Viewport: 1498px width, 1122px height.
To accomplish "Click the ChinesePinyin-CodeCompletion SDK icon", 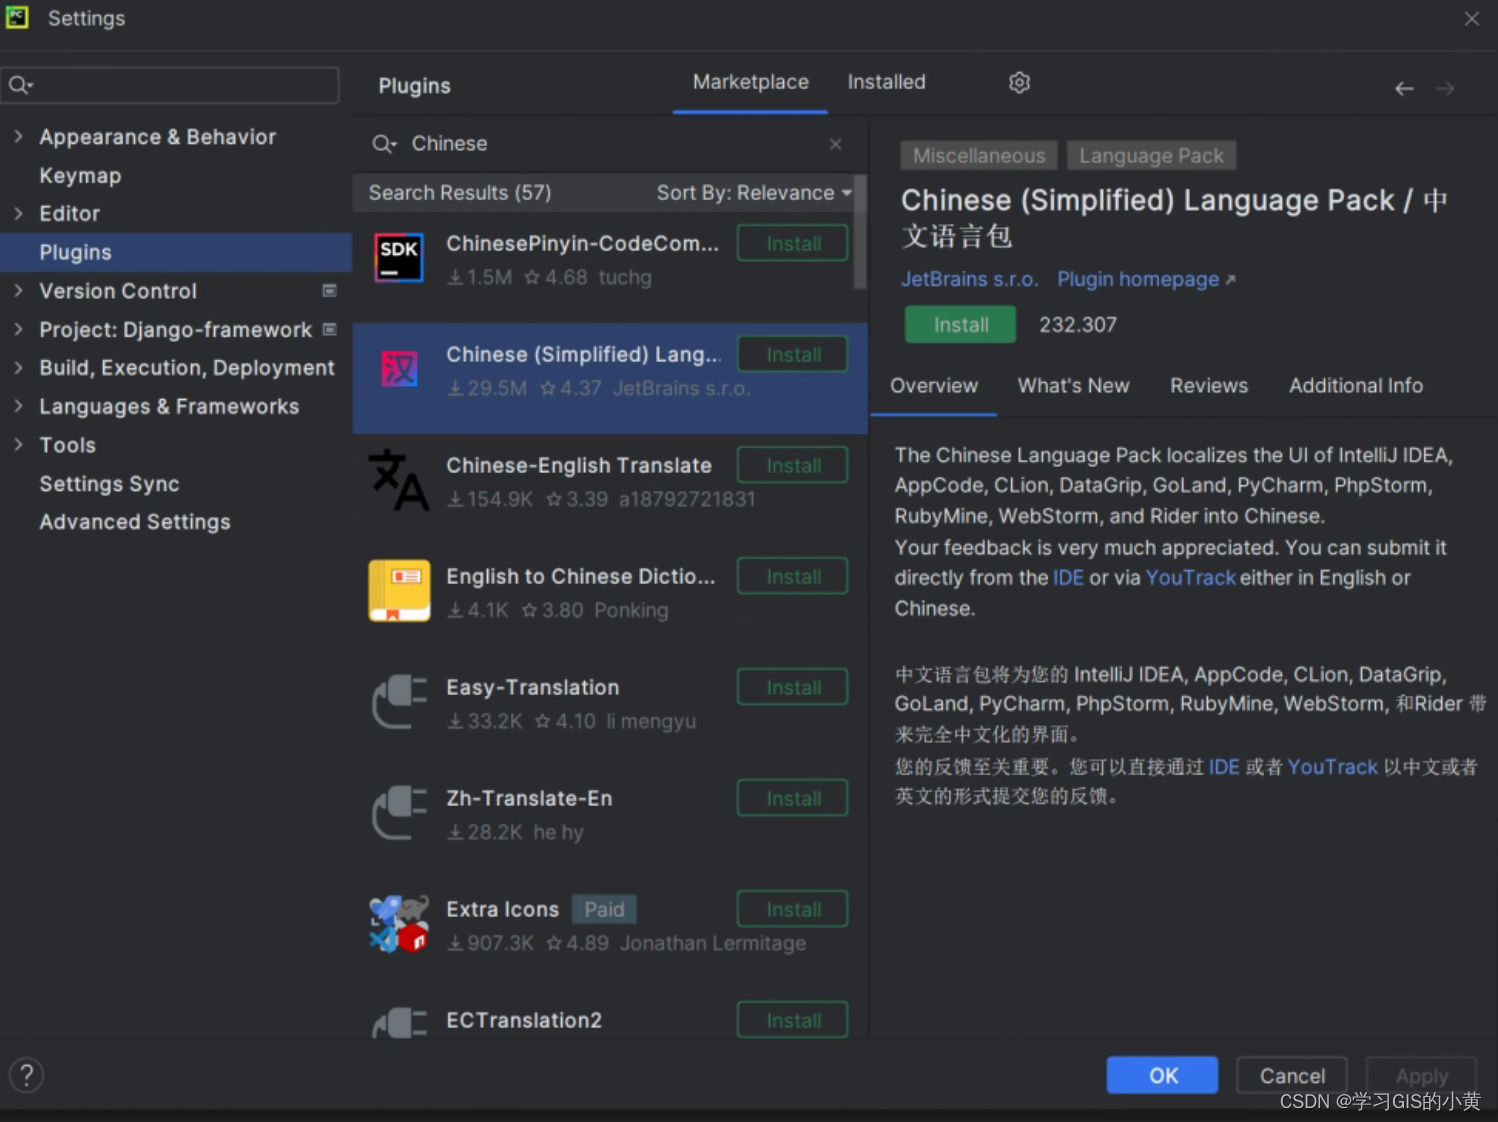I will pos(399,258).
